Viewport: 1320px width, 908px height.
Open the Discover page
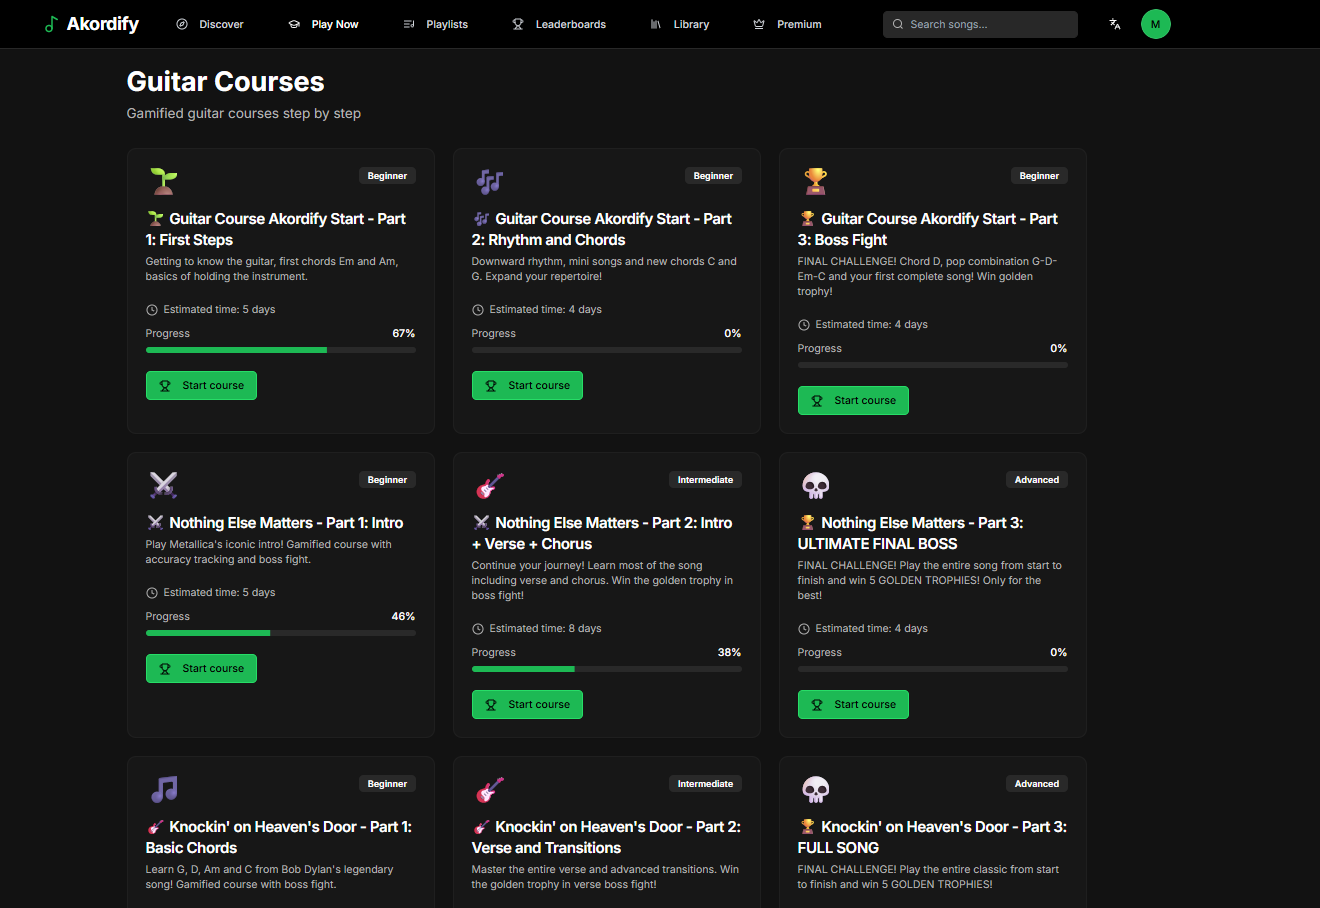[x=210, y=24]
